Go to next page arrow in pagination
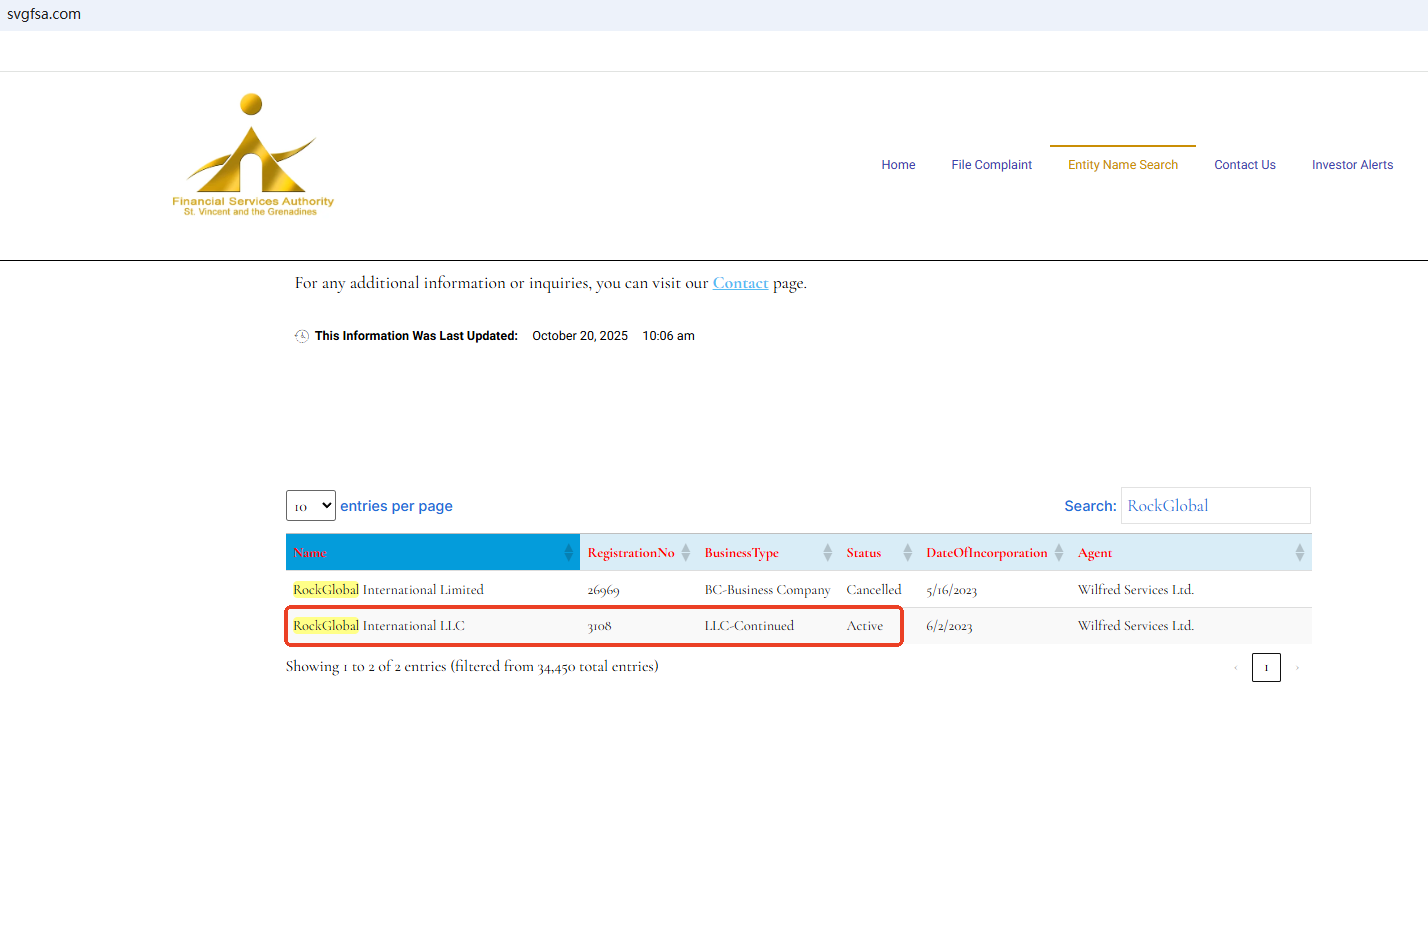 pyautogui.click(x=1297, y=667)
